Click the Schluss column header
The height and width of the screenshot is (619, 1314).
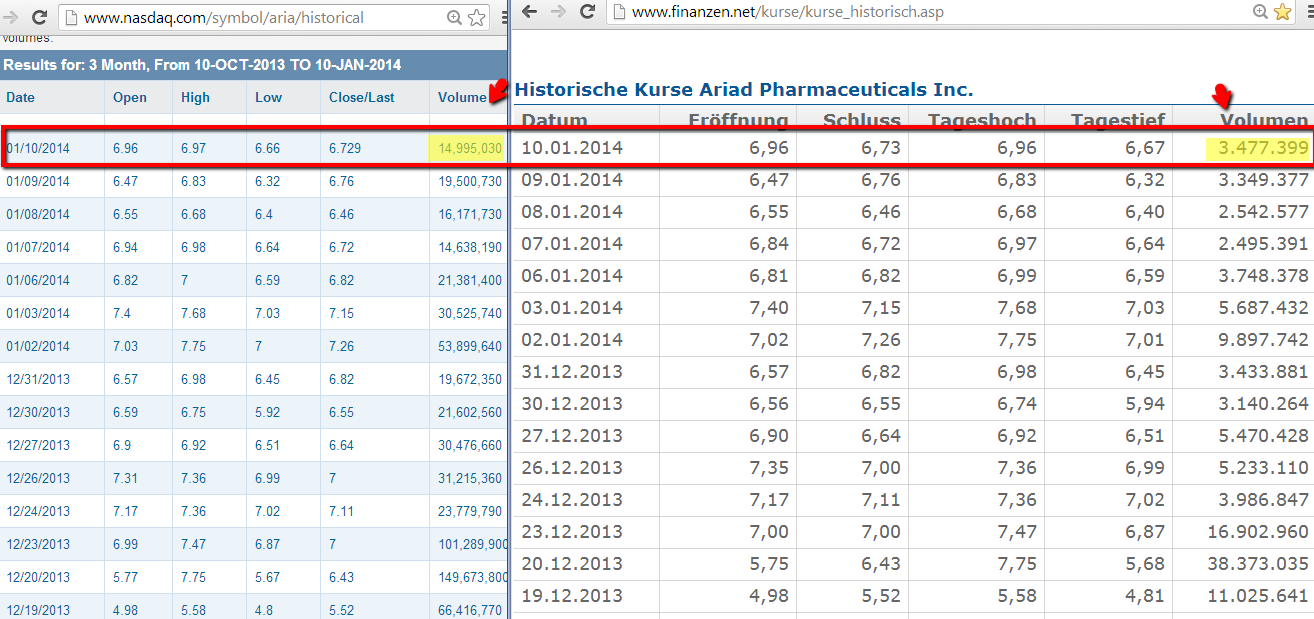pyautogui.click(x=862, y=121)
